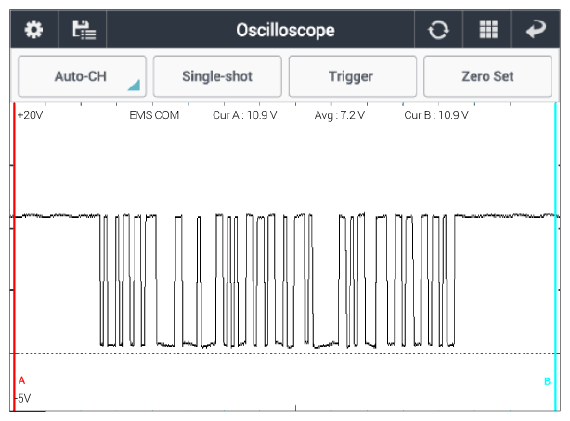Viewport: 570px width, 421px height.
Task: Click the Zero Set button
Action: click(x=487, y=76)
